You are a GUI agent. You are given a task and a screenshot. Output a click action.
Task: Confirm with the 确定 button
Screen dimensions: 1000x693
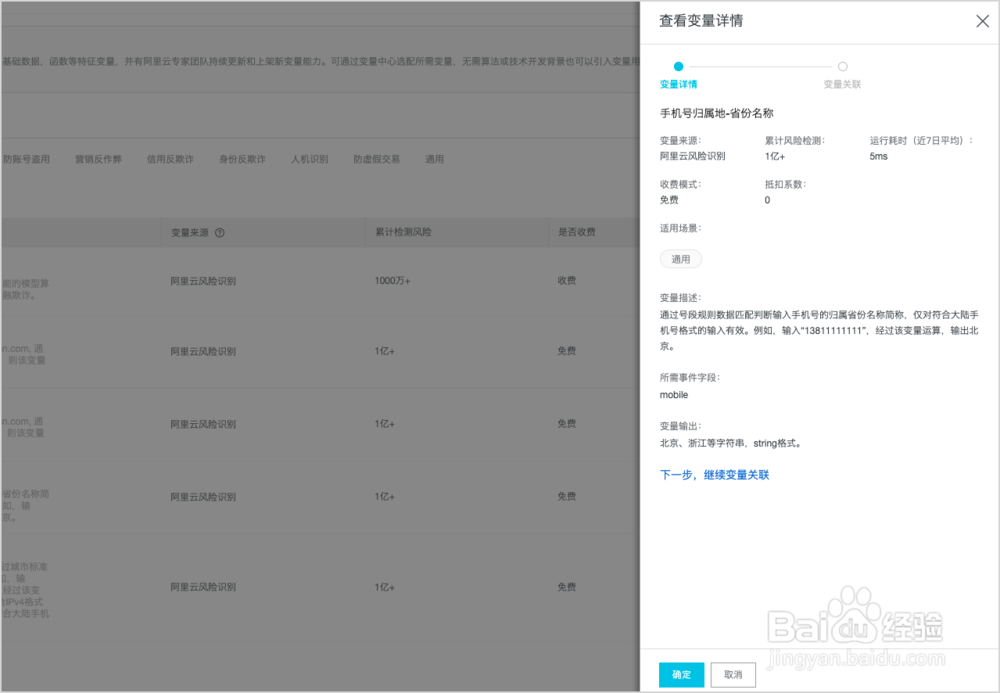coord(681,675)
